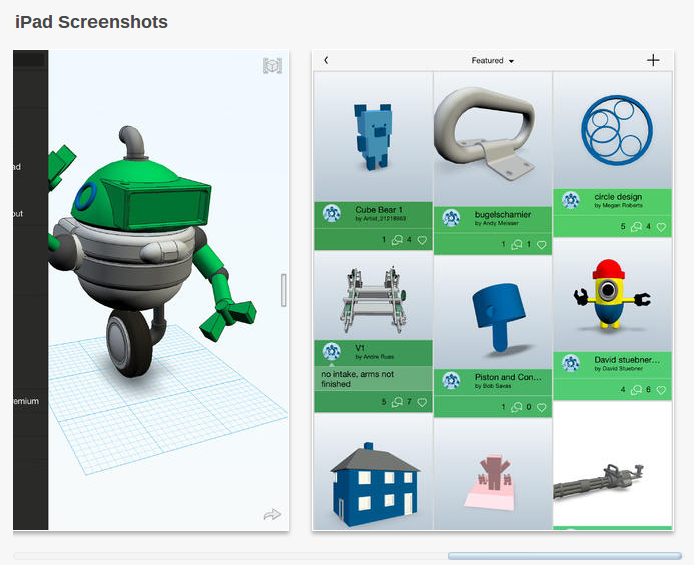Like the bugelscharnier design with the heart icon

(x=541, y=245)
